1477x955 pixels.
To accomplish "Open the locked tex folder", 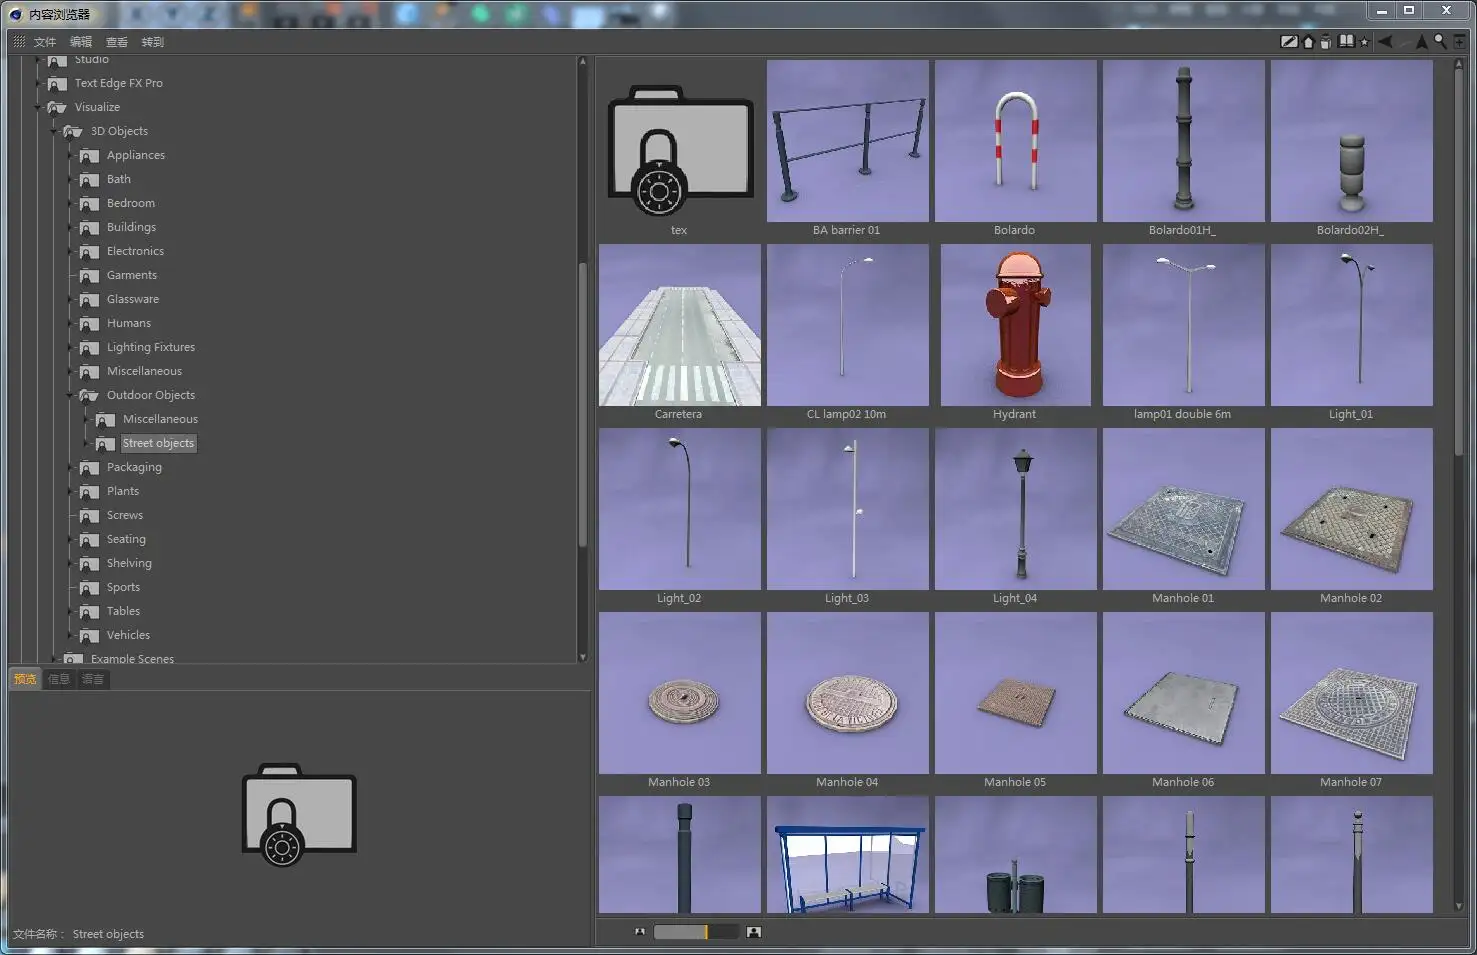I will pyautogui.click(x=680, y=149).
